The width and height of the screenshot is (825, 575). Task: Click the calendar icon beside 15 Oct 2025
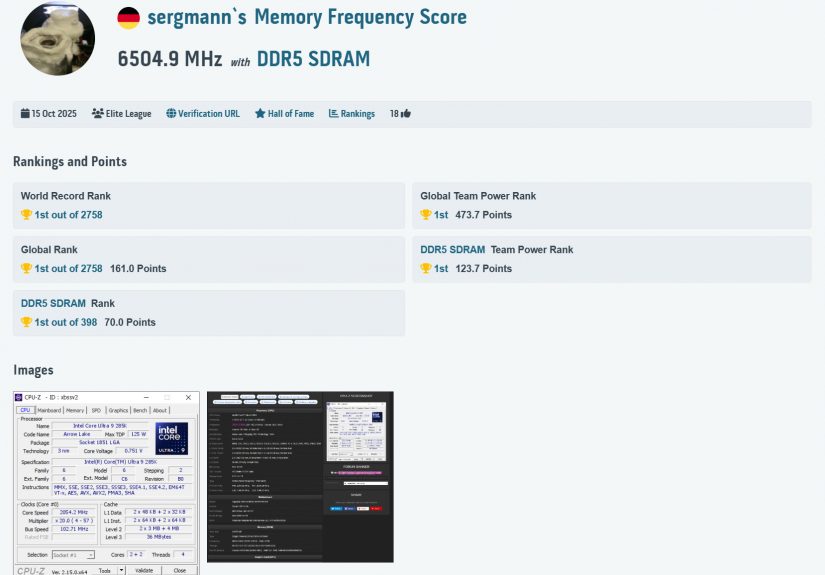click(25, 114)
